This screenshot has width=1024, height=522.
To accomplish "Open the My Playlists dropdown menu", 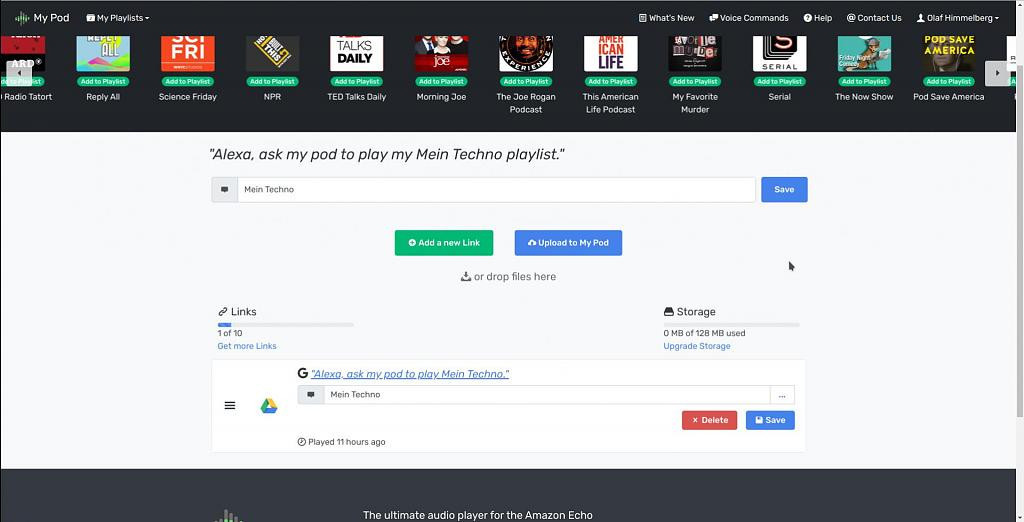I will point(118,18).
